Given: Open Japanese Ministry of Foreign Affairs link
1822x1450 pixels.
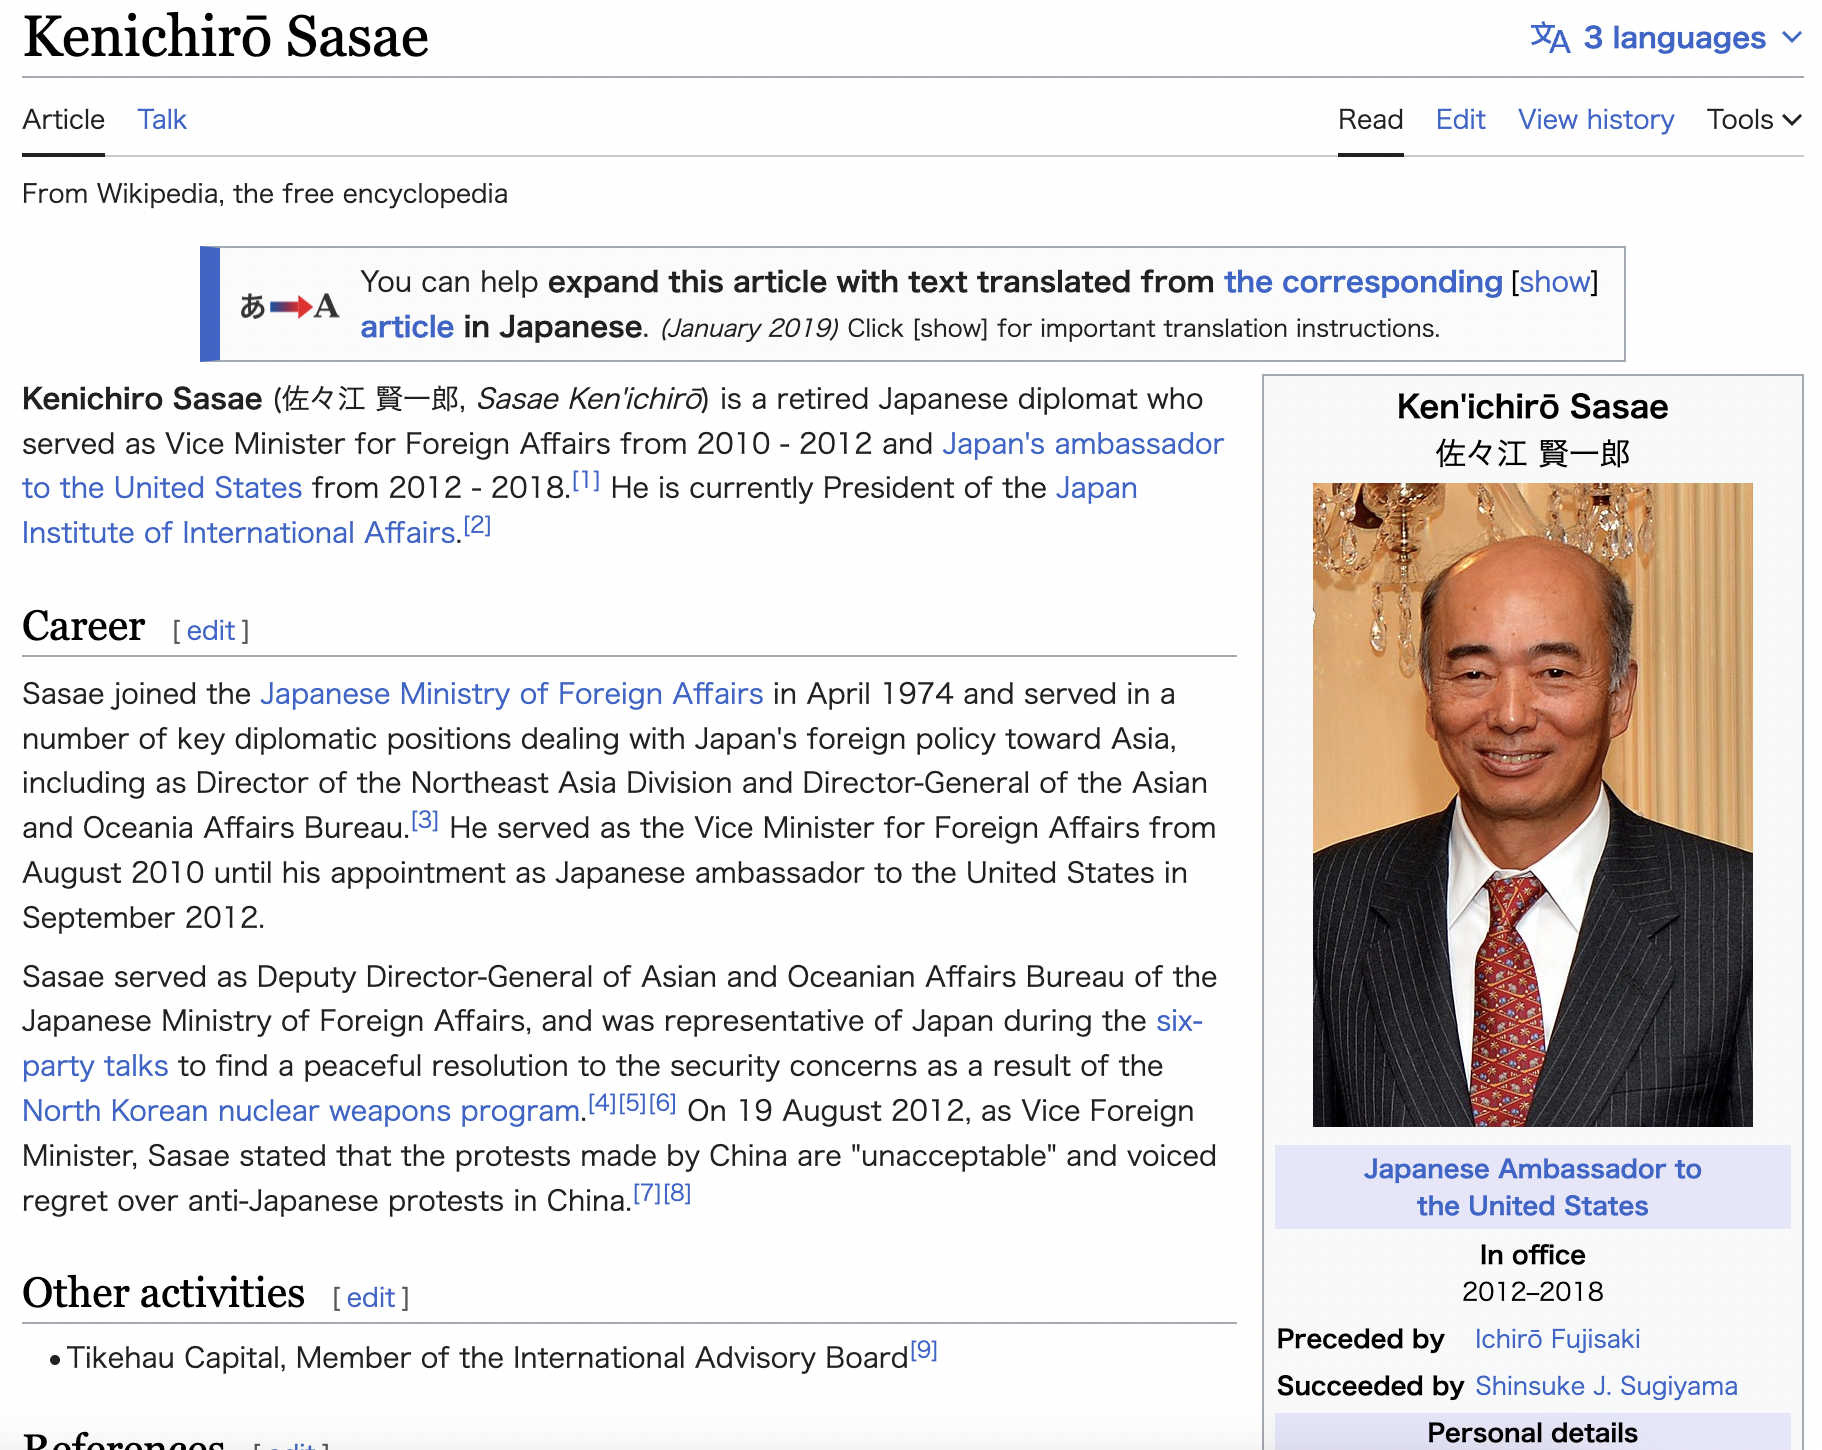Looking at the screenshot, I should click(512, 694).
